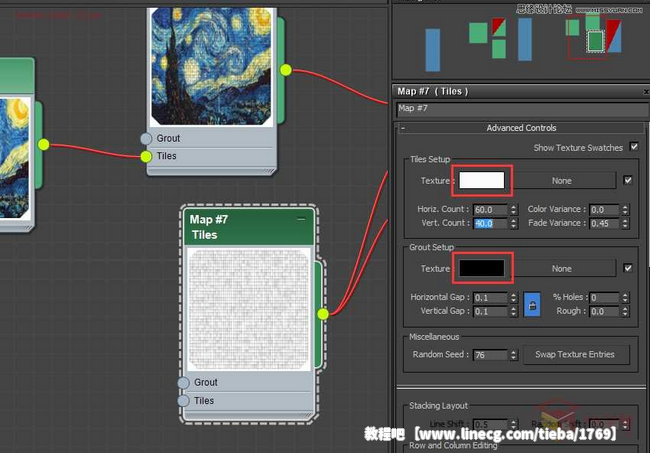Adjust the % Holes spinner
651x453 pixels.
(x=625, y=298)
